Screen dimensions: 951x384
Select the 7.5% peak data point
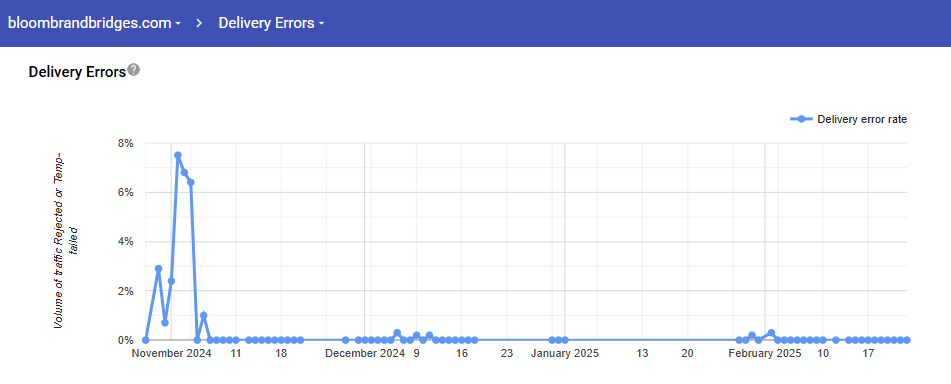[x=178, y=155]
